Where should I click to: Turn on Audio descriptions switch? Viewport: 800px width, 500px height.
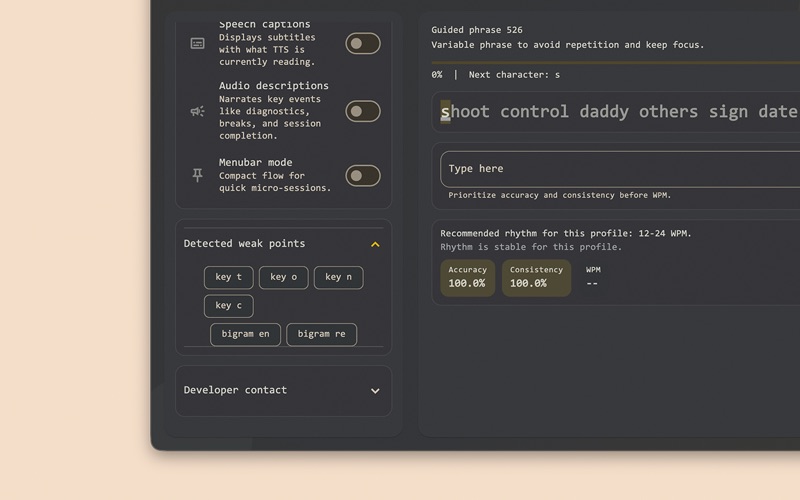point(363,111)
